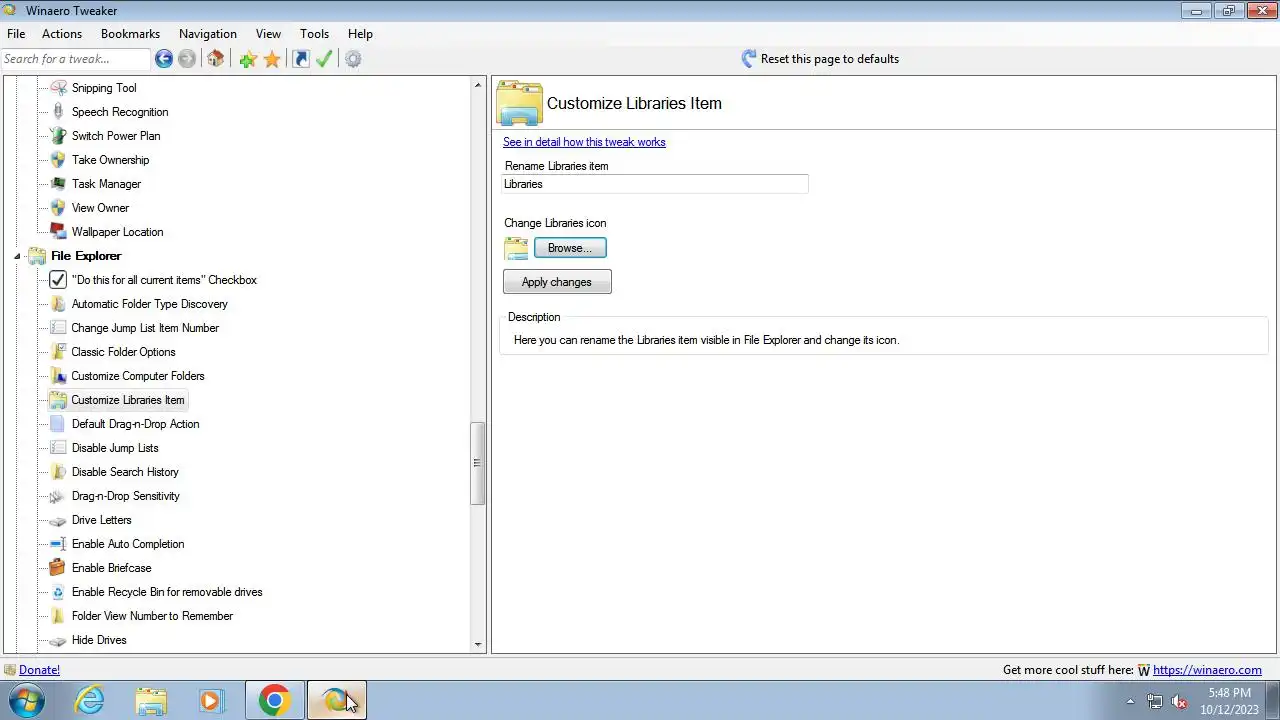Click the Automatic Folder Type Discovery icon
The image size is (1280, 720).
[58, 304]
